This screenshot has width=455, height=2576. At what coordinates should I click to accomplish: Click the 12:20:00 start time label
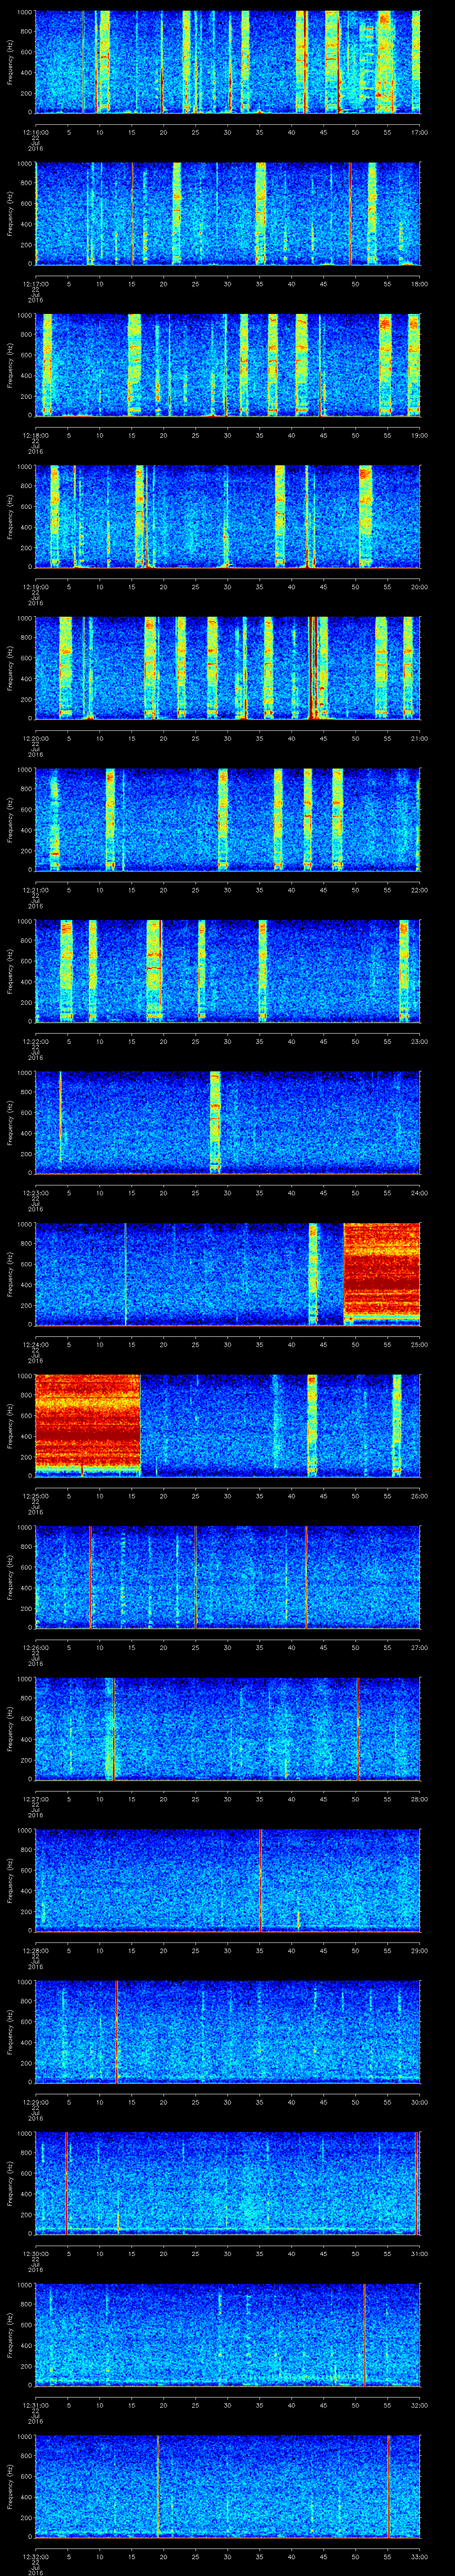[x=35, y=738]
